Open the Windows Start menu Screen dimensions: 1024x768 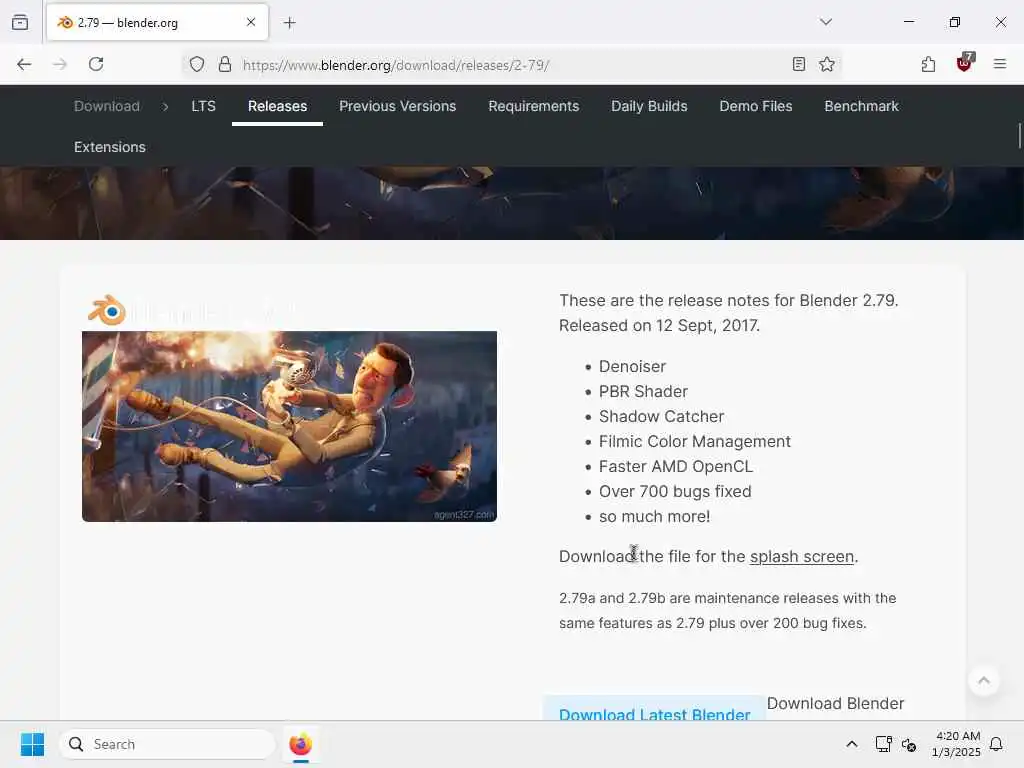click(x=32, y=744)
